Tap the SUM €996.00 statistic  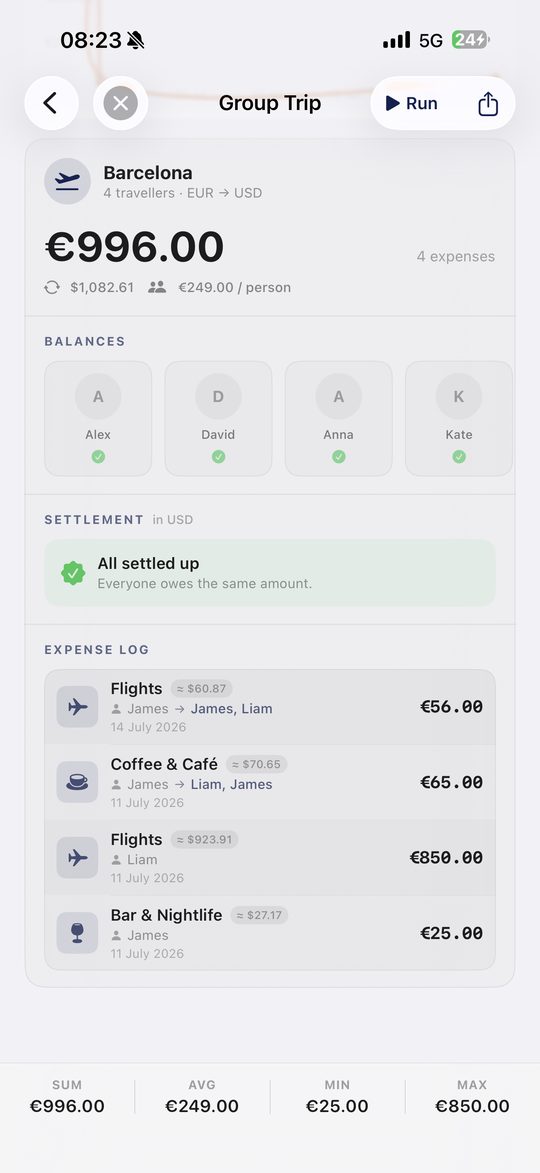pyautogui.click(x=67, y=1097)
